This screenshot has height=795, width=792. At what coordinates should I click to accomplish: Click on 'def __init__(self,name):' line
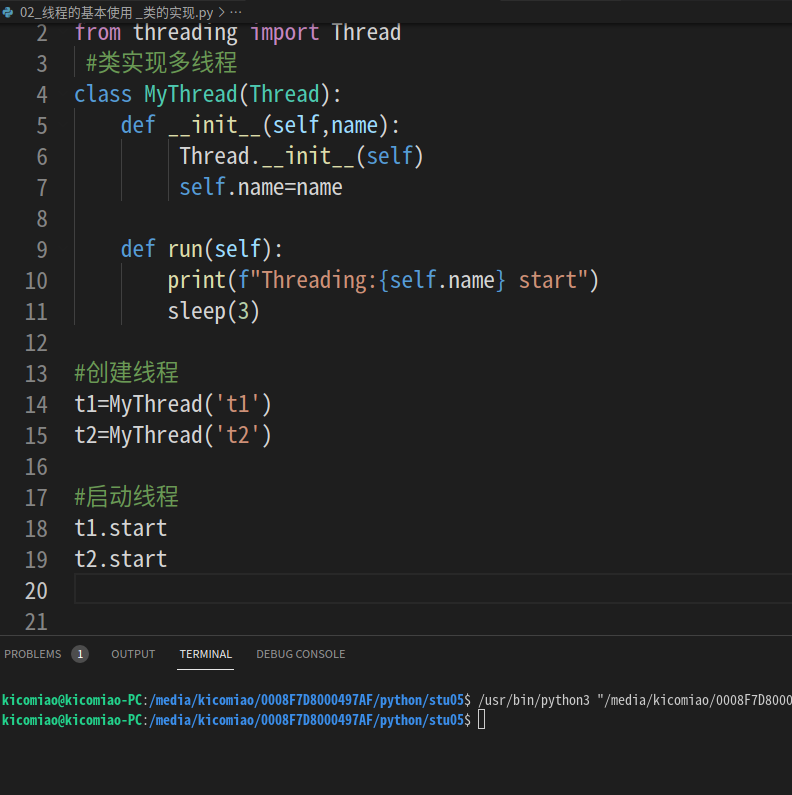click(x=260, y=126)
